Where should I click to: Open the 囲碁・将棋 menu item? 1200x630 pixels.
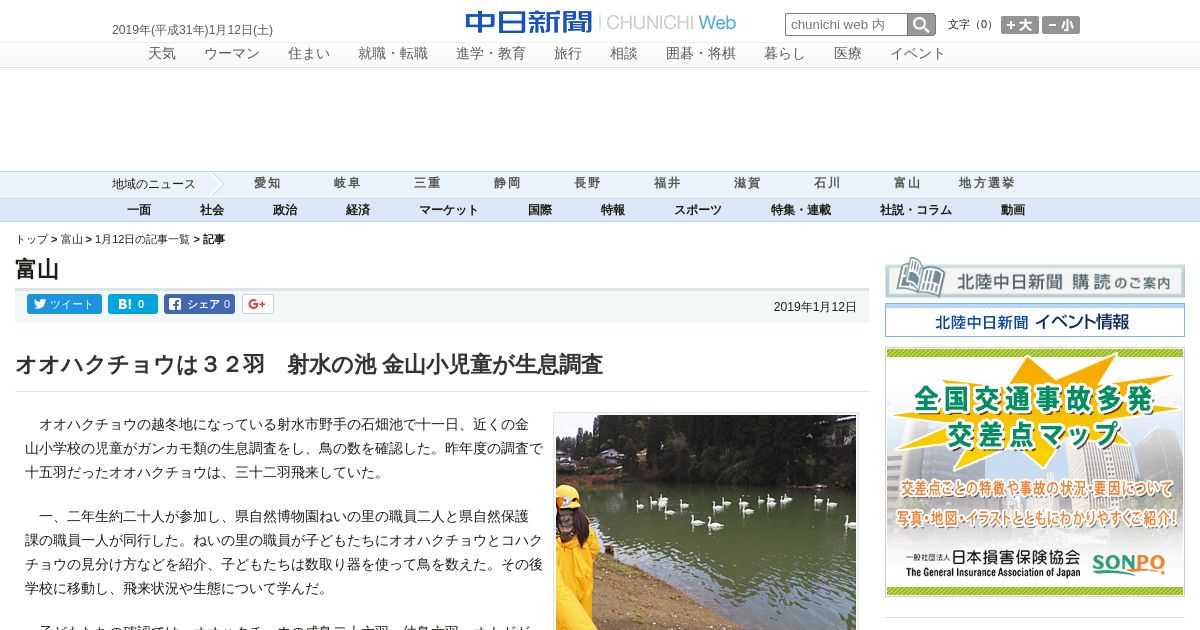[701, 54]
